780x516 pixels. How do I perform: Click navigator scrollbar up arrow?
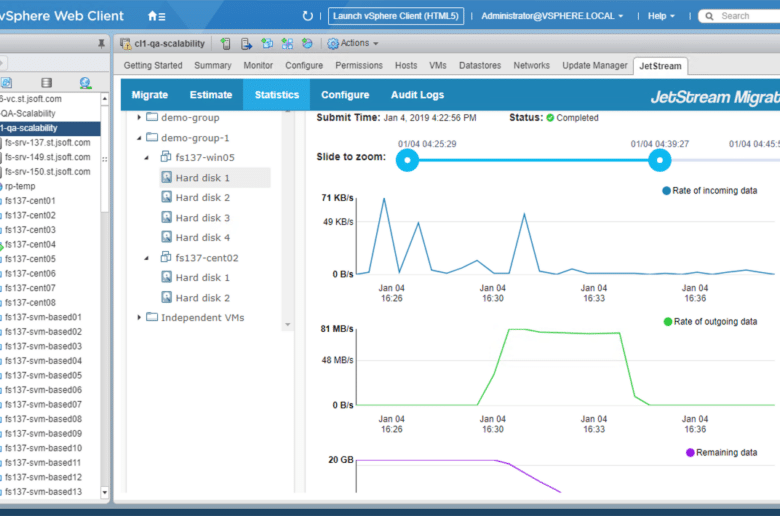point(104,99)
